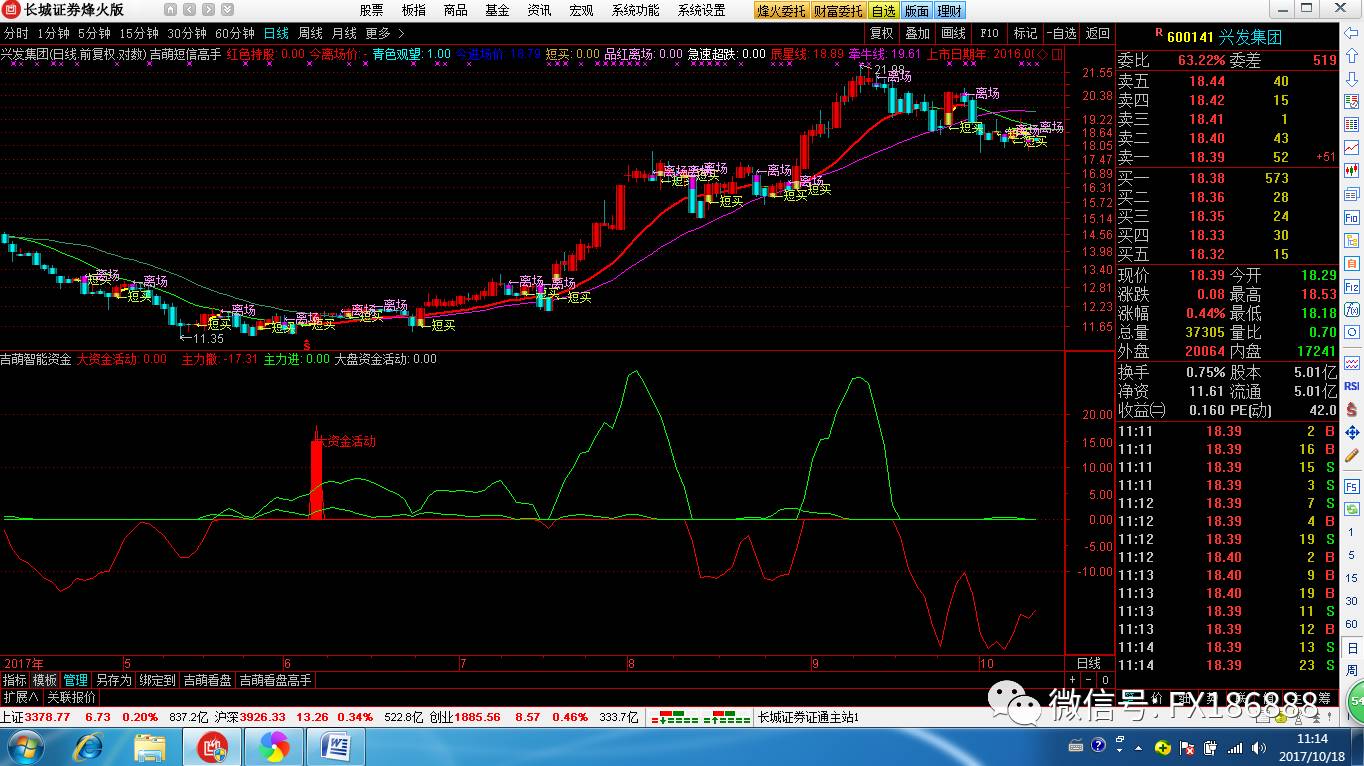The height and width of the screenshot is (766, 1364).
Task: Click the four-way arrows icon in sidebar
Action: 1351,433
